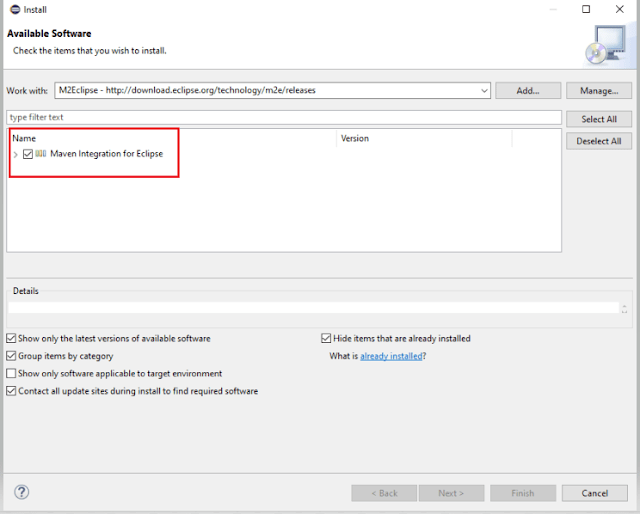Open the Manage... button
The width and height of the screenshot is (640, 514).
(599, 91)
